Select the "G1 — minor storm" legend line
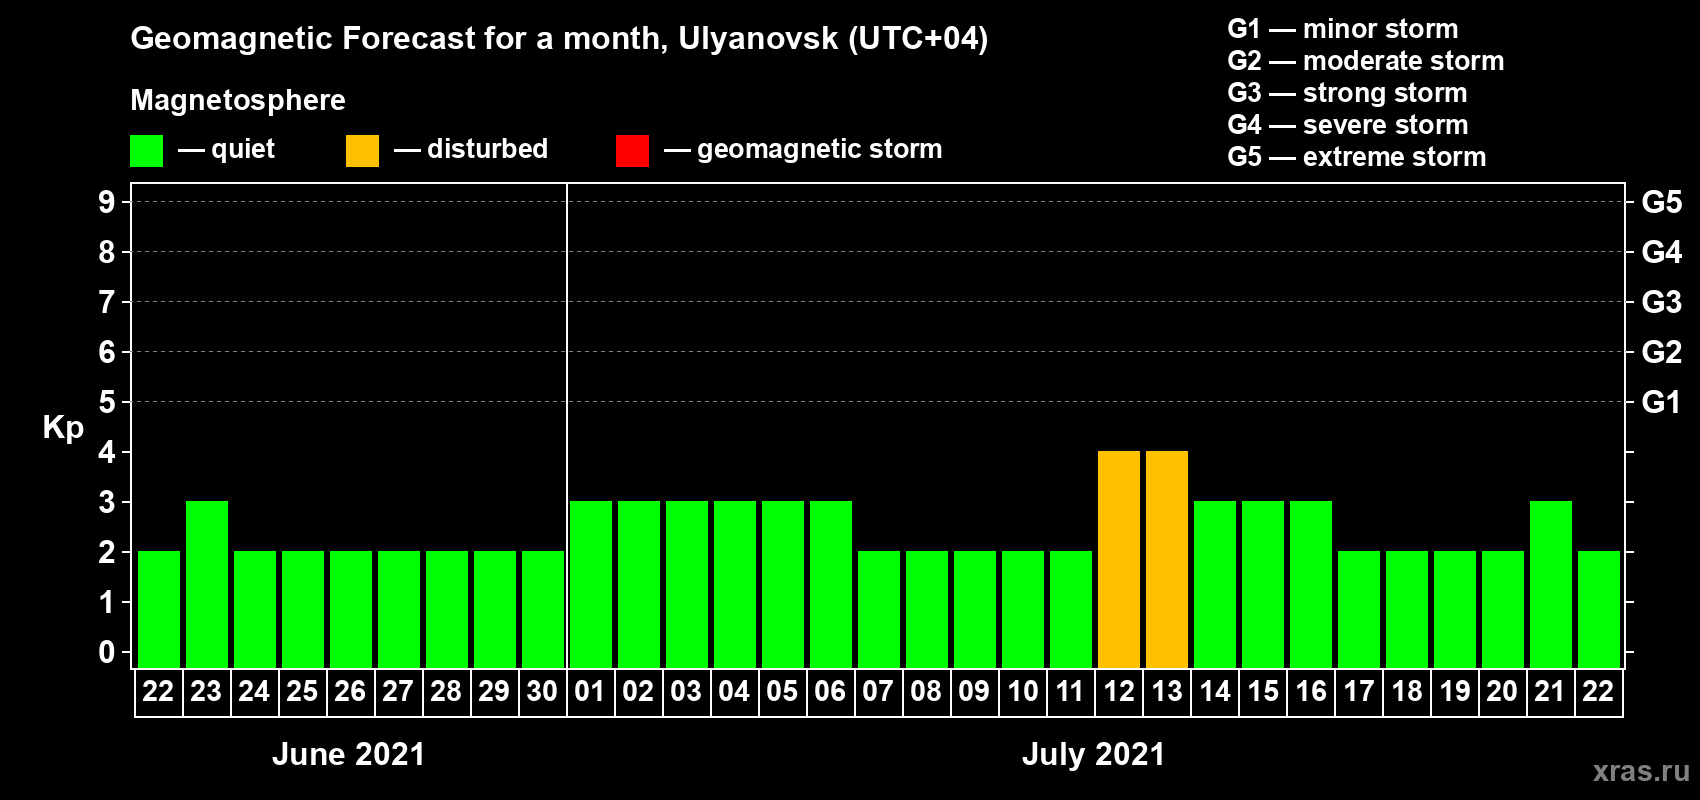Image resolution: width=1700 pixels, height=800 pixels. click(x=1343, y=29)
